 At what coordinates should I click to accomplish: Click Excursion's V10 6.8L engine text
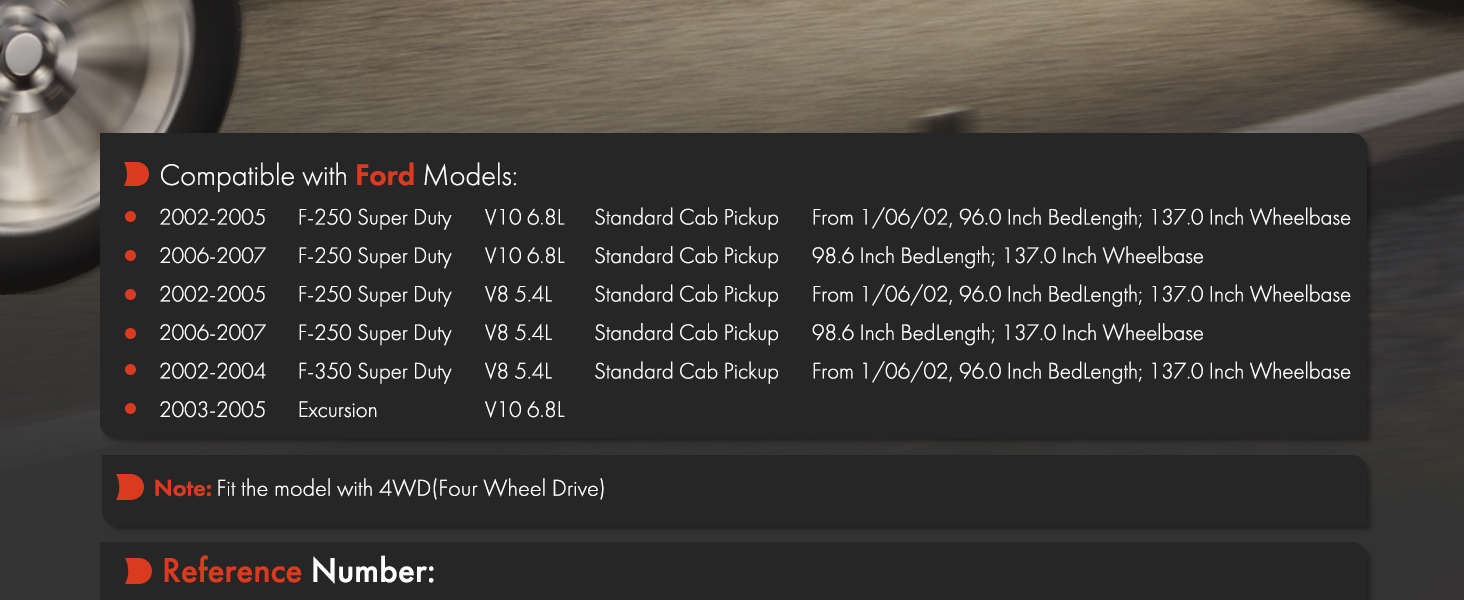pos(525,410)
